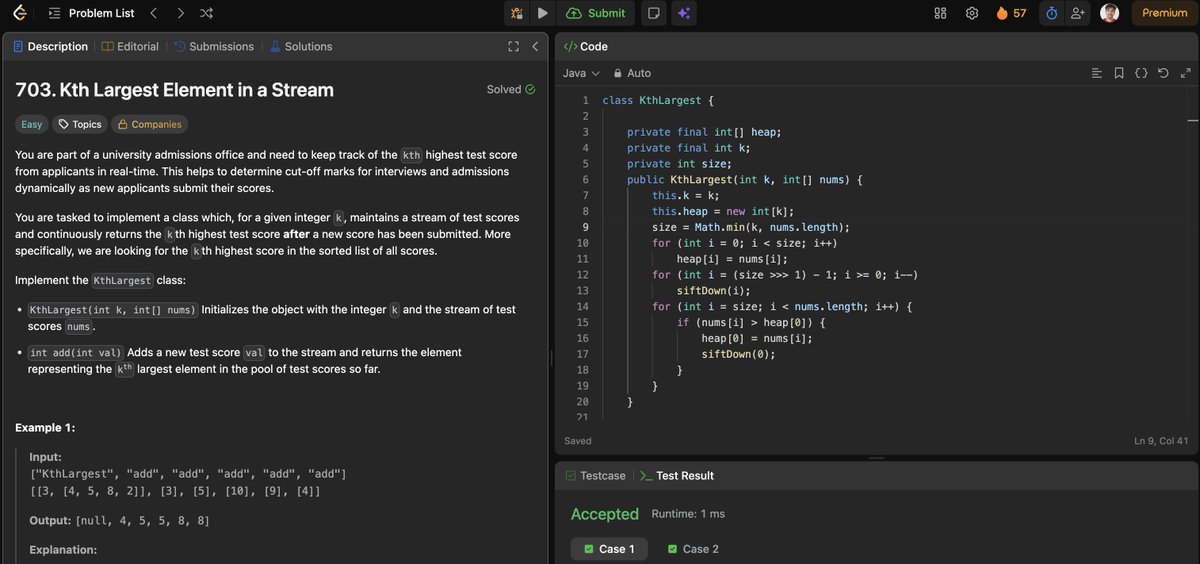Image resolution: width=1200 pixels, height=564 pixels.
Task: Select Case 1 result
Action: [609, 549]
